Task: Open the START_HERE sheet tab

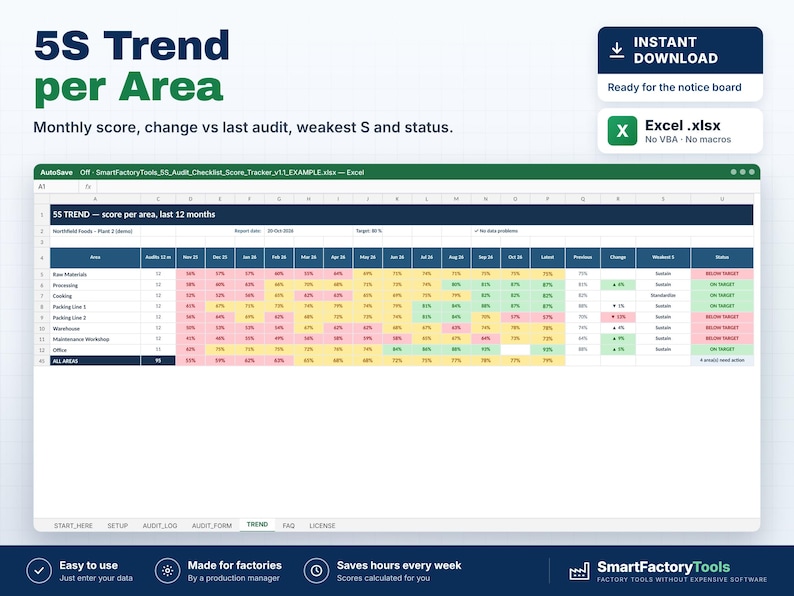Action: 73,526
